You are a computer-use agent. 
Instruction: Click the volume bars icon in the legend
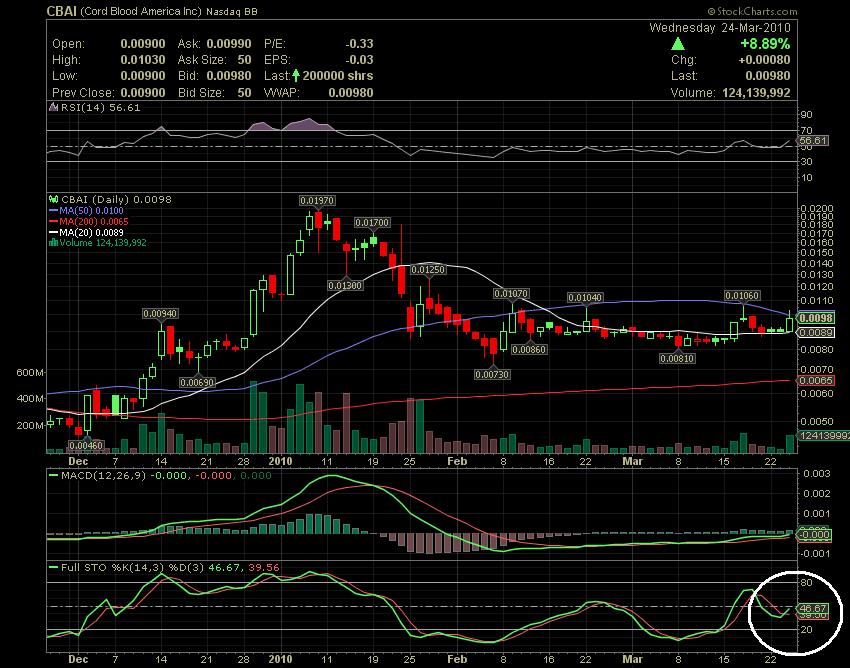tap(53, 242)
